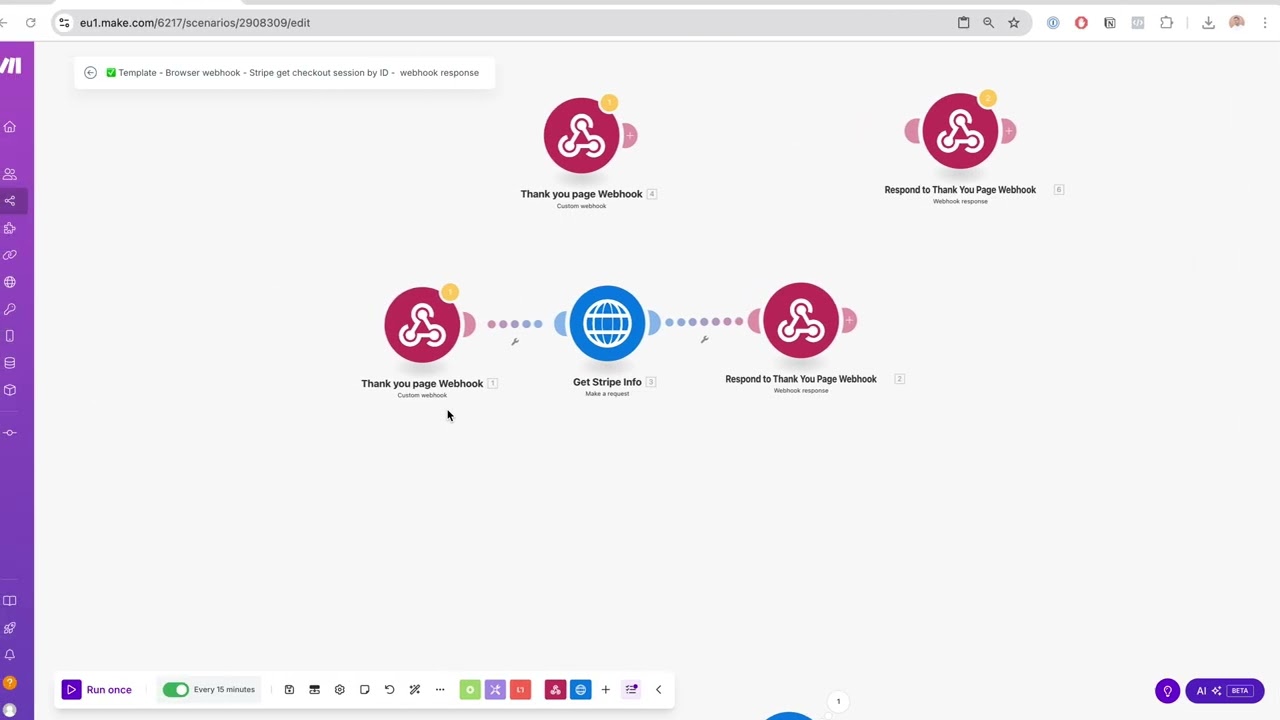Open Data structures cube icon in sidebar
Screen dimensions: 1280x720
(x=10, y=390)
